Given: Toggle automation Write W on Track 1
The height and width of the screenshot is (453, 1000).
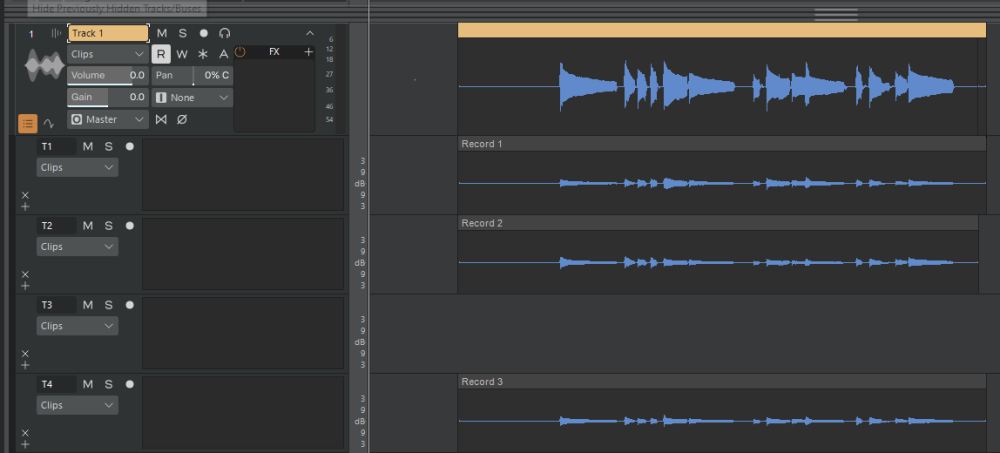Looking at the screenshot, I should click(x=182, y=54).
